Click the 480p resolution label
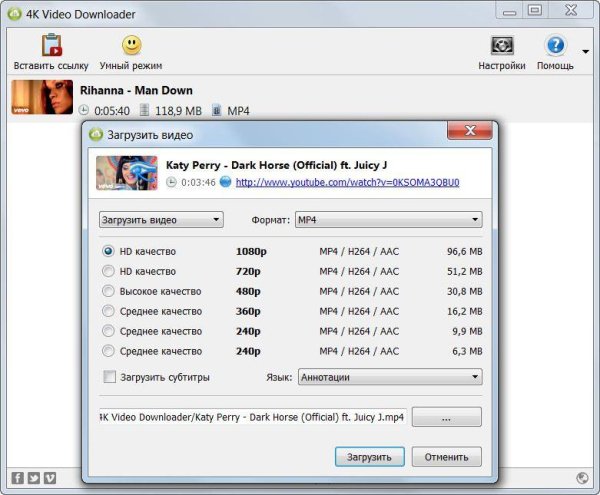Viewport: 600px width, 495px height. point(248,291)
